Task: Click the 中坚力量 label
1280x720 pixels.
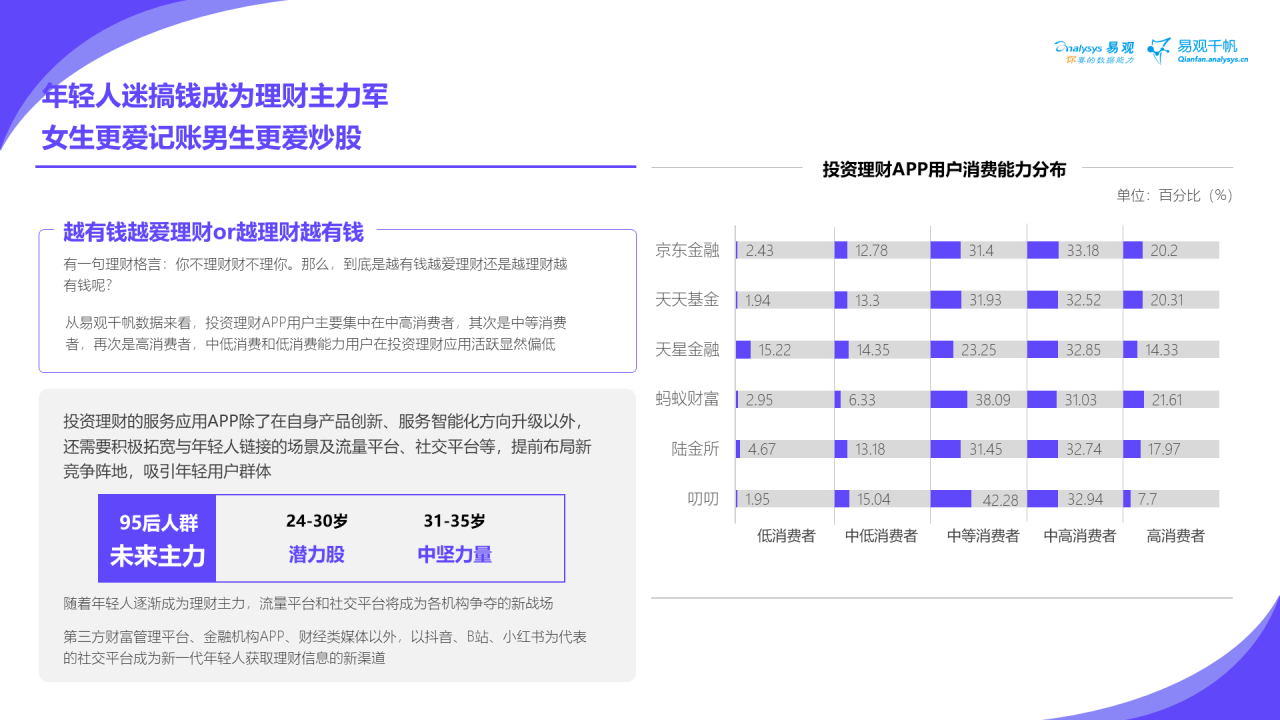Action: point(455,554)
